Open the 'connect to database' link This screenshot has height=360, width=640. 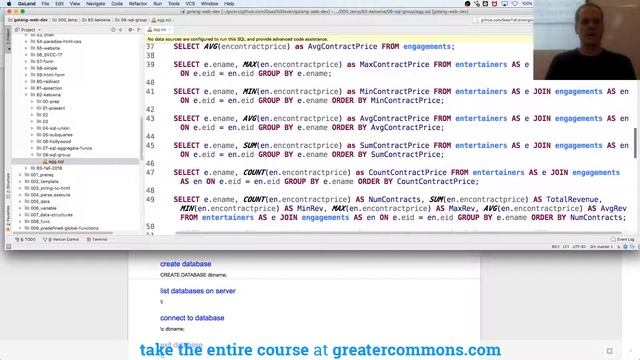[x=192, y=318]
